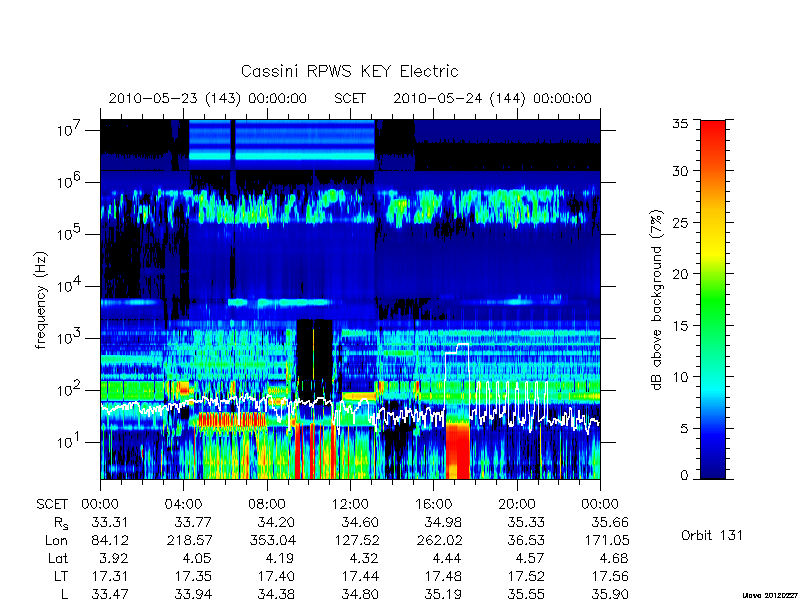Screen dimensions: 800x600
Task: Click the SCET 04:00 time label
Action: pyautogui.click(x=183, y=505)
